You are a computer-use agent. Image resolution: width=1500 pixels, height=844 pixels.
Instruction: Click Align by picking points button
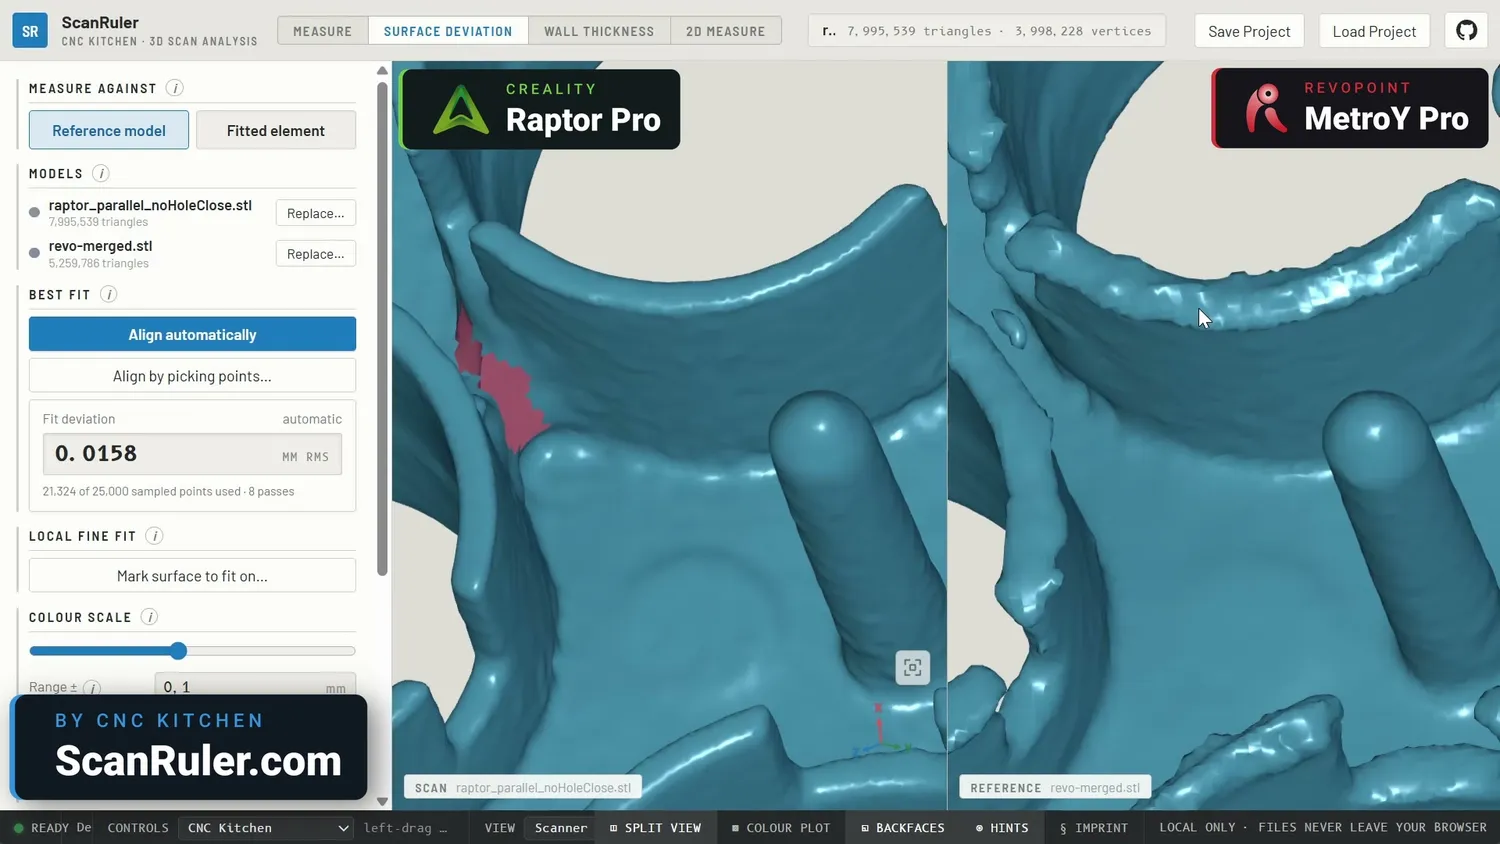[192, 376]
